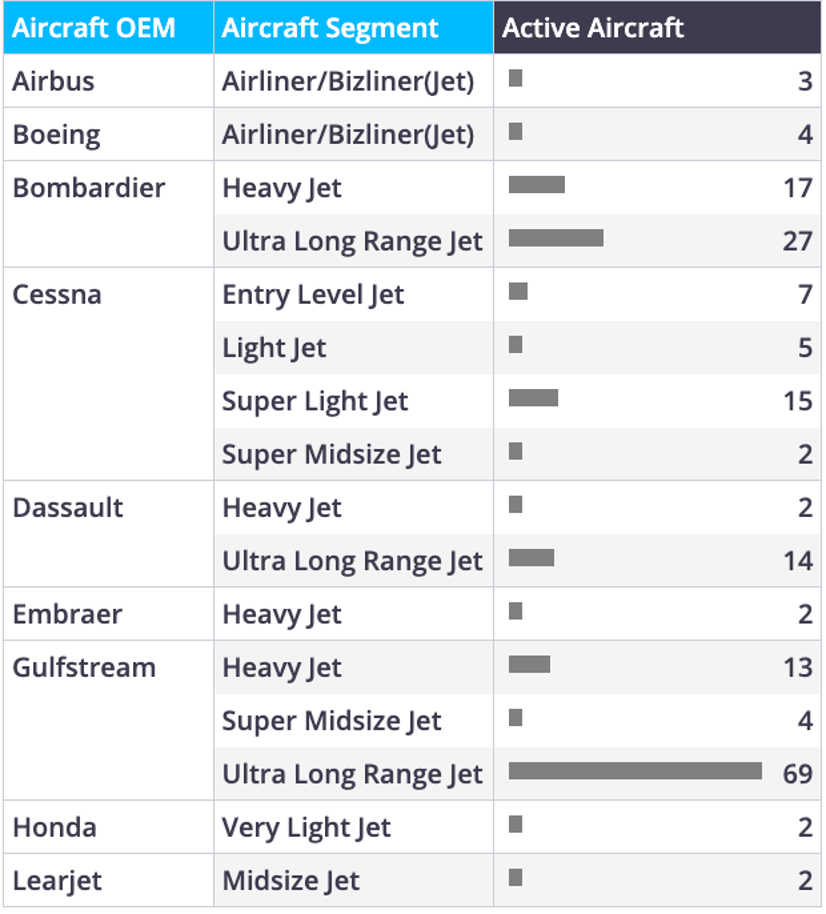Click the Aircraft Segment column header
The image size is (826, 914).
coord(353,27)
